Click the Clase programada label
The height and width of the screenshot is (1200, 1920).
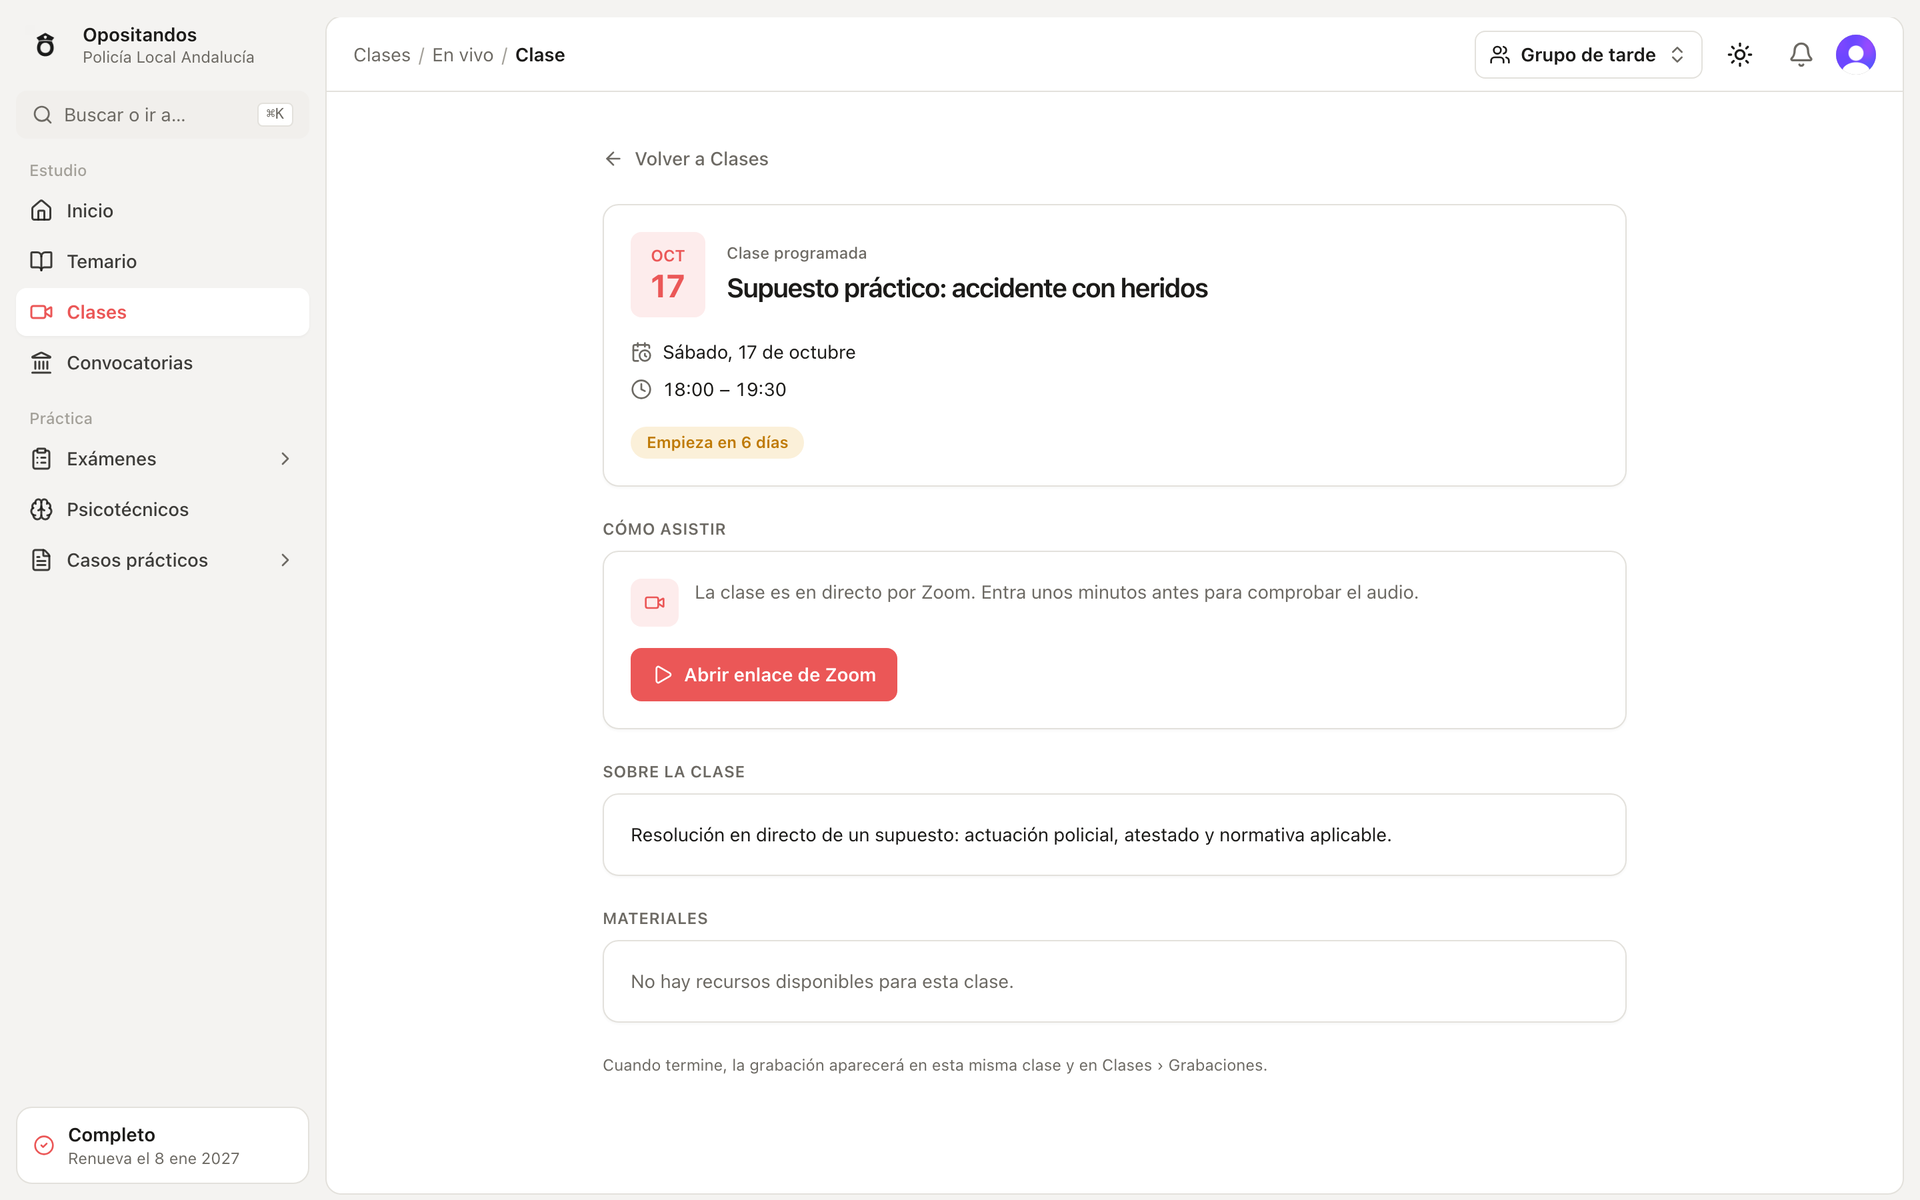797,253
